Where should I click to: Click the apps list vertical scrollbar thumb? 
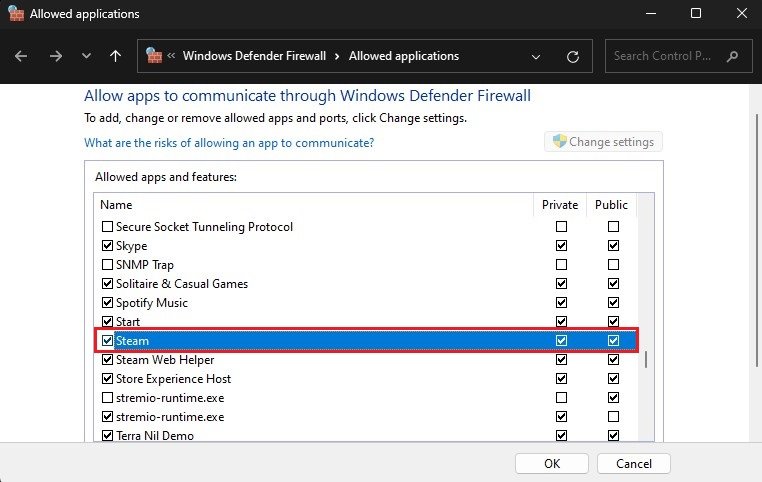tap(645, 359)
